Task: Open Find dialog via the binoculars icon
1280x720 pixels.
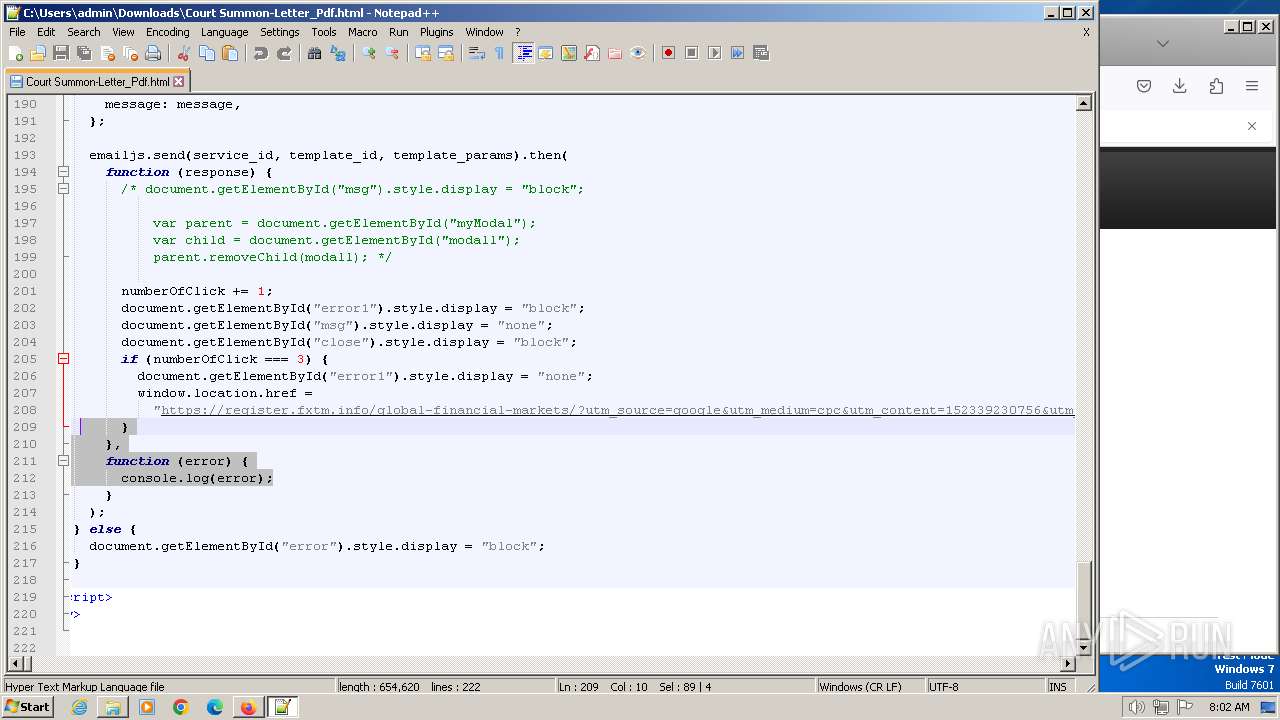Action: tap(314, 53)
